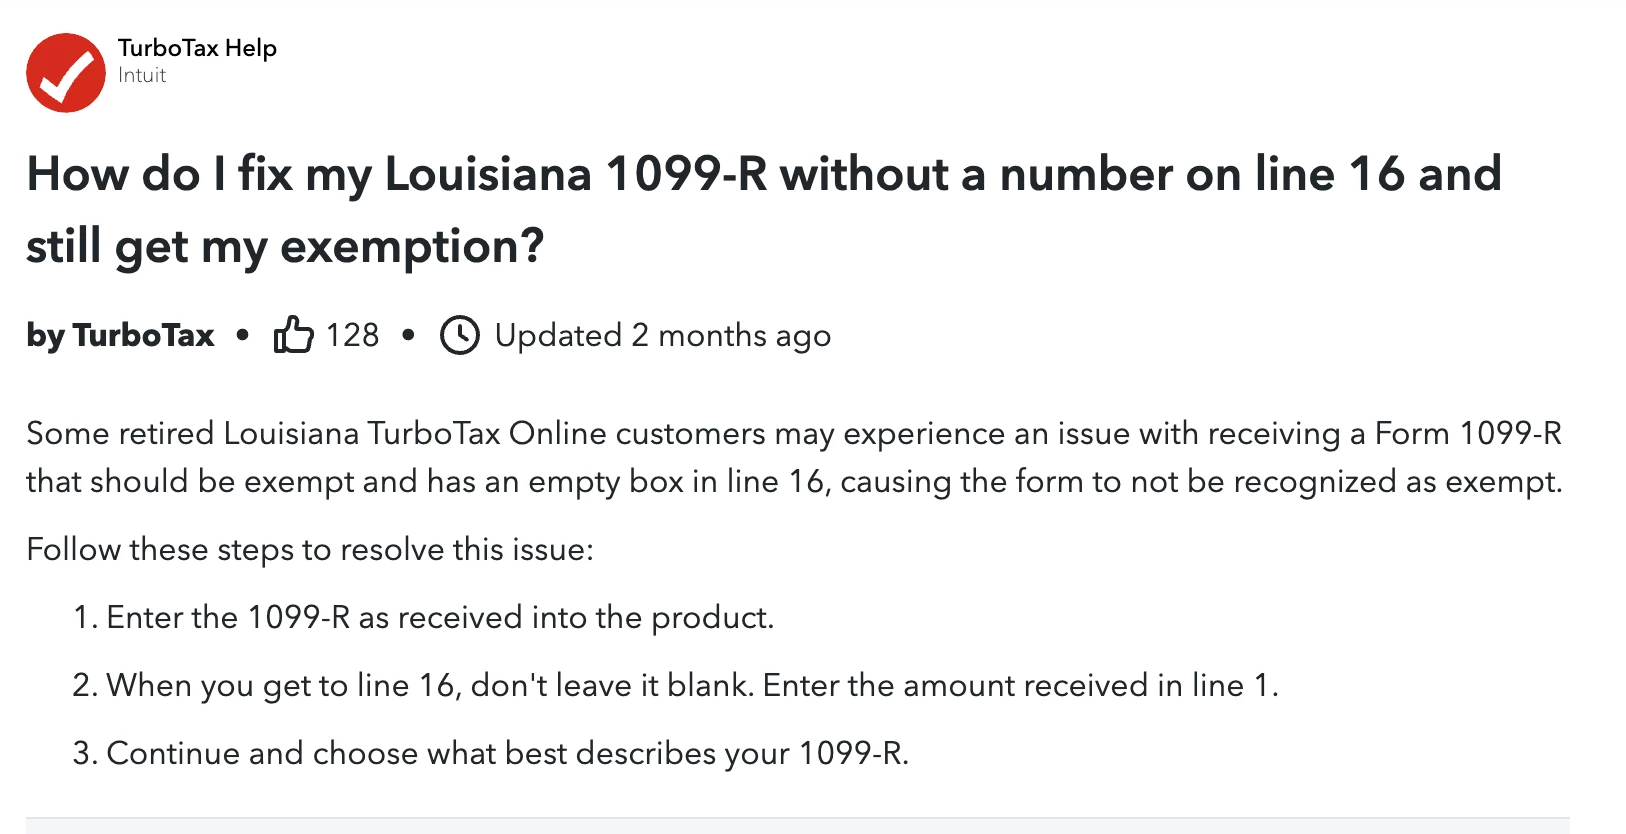The height and width of the screenshot is (834, 1626).
Task: Select the bullet separator after 128
Action: tap(408, 336)
